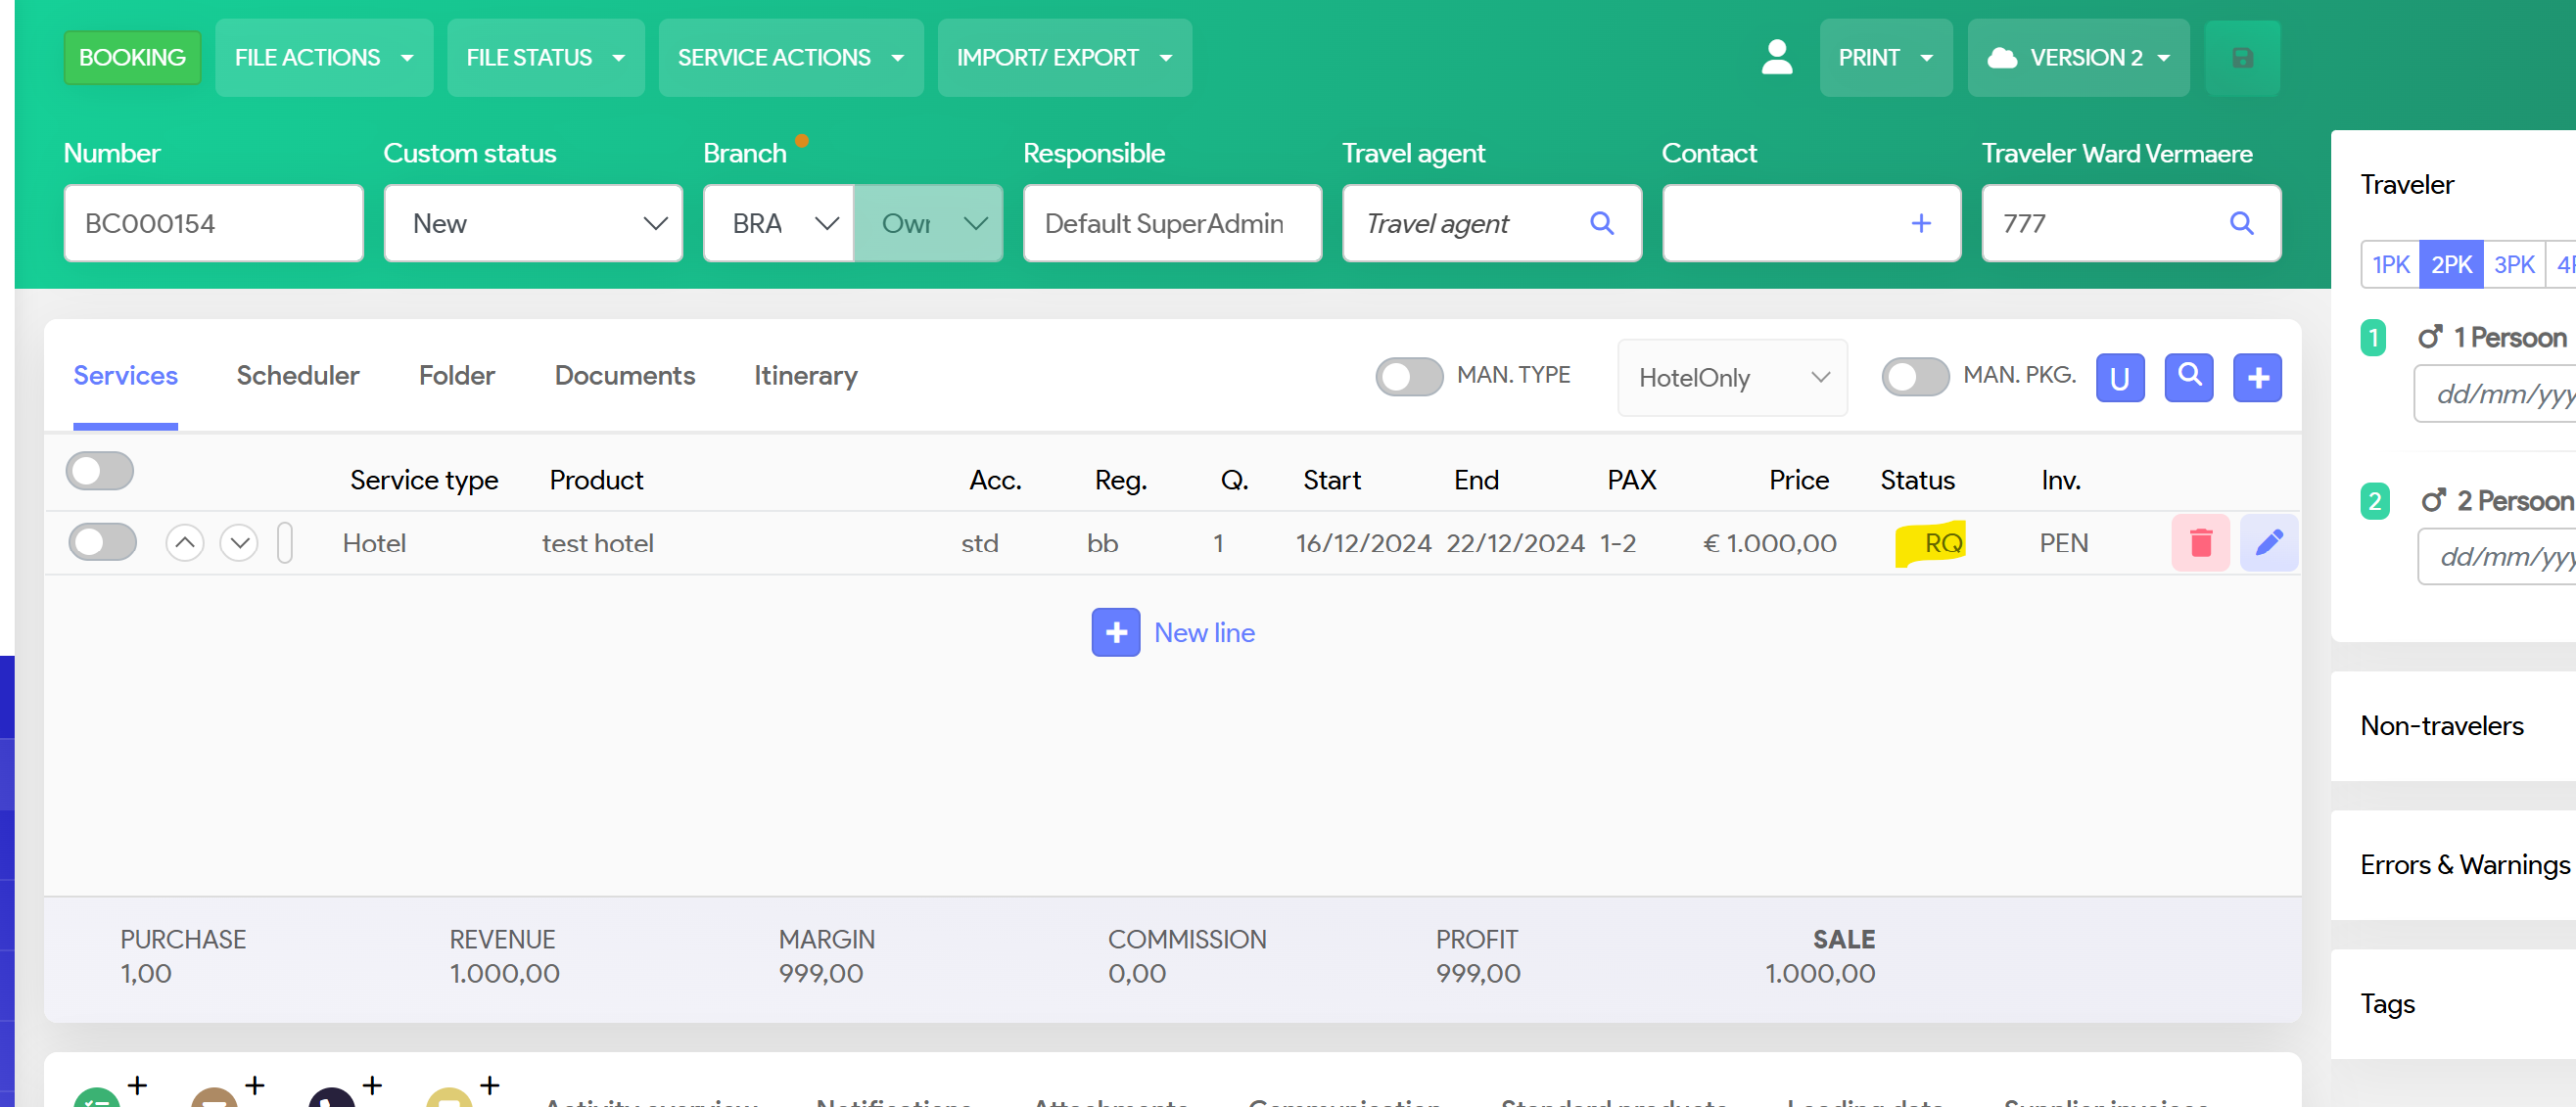Open the FILE ACTIONS dropdown menu

[x=323, y=58]
